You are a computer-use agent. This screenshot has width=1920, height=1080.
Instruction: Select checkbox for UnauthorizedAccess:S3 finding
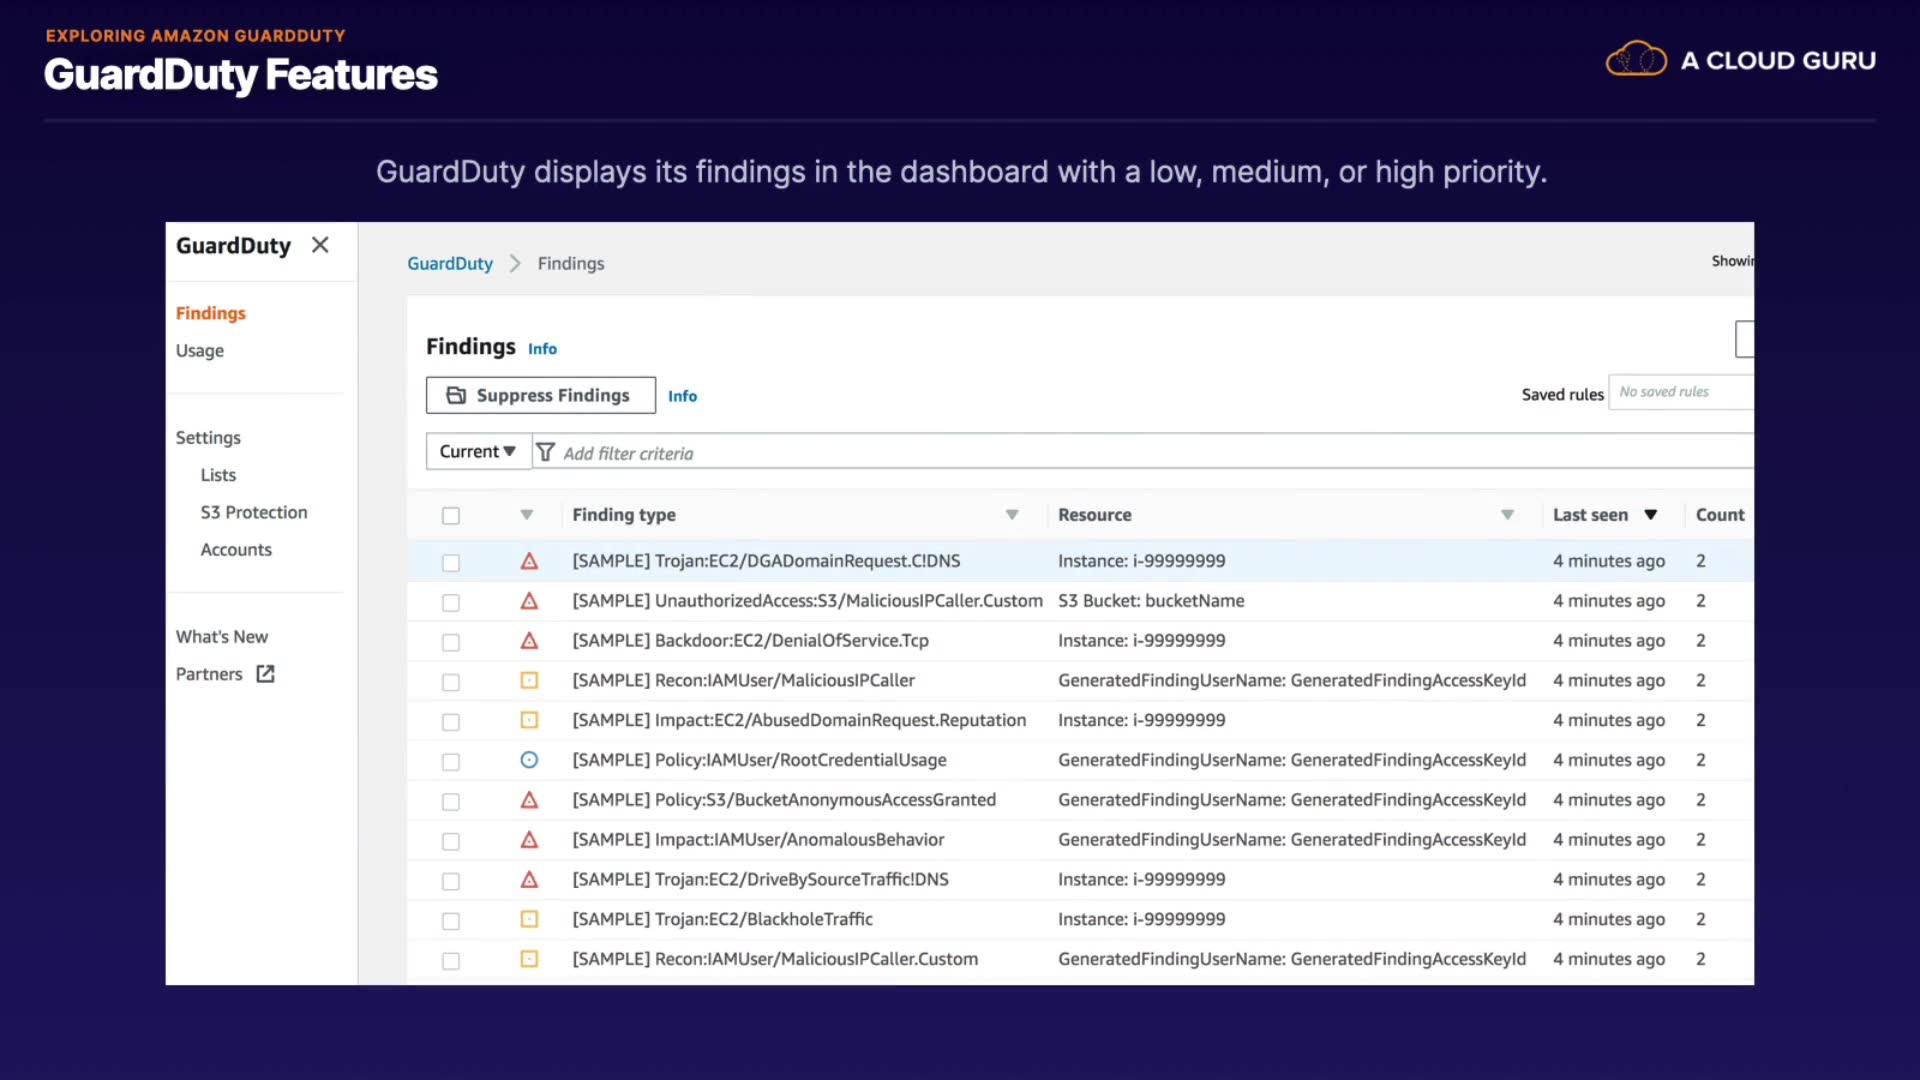click(451, 603)
